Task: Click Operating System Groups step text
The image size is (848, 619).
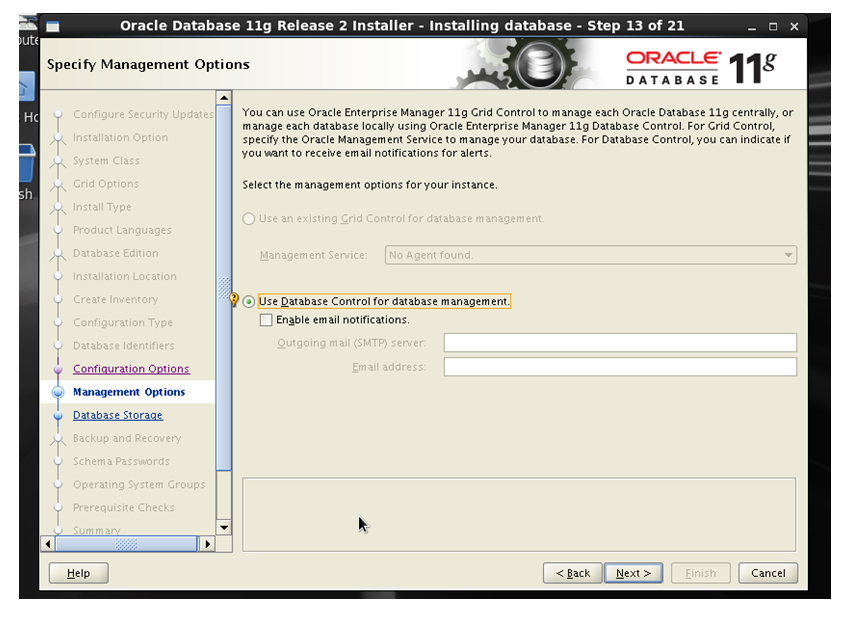Action: coord(139,485)
